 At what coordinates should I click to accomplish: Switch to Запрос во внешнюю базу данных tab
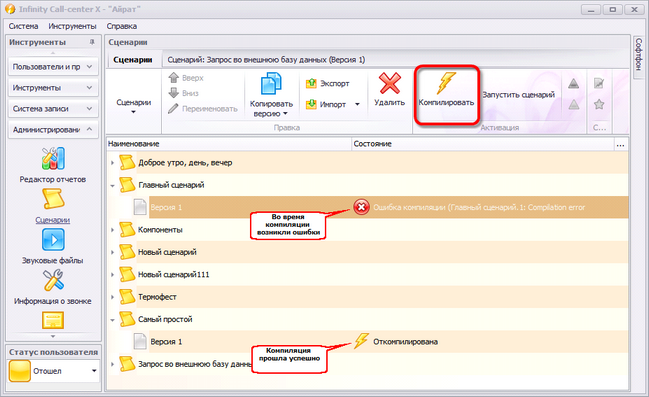click(266, 60)
